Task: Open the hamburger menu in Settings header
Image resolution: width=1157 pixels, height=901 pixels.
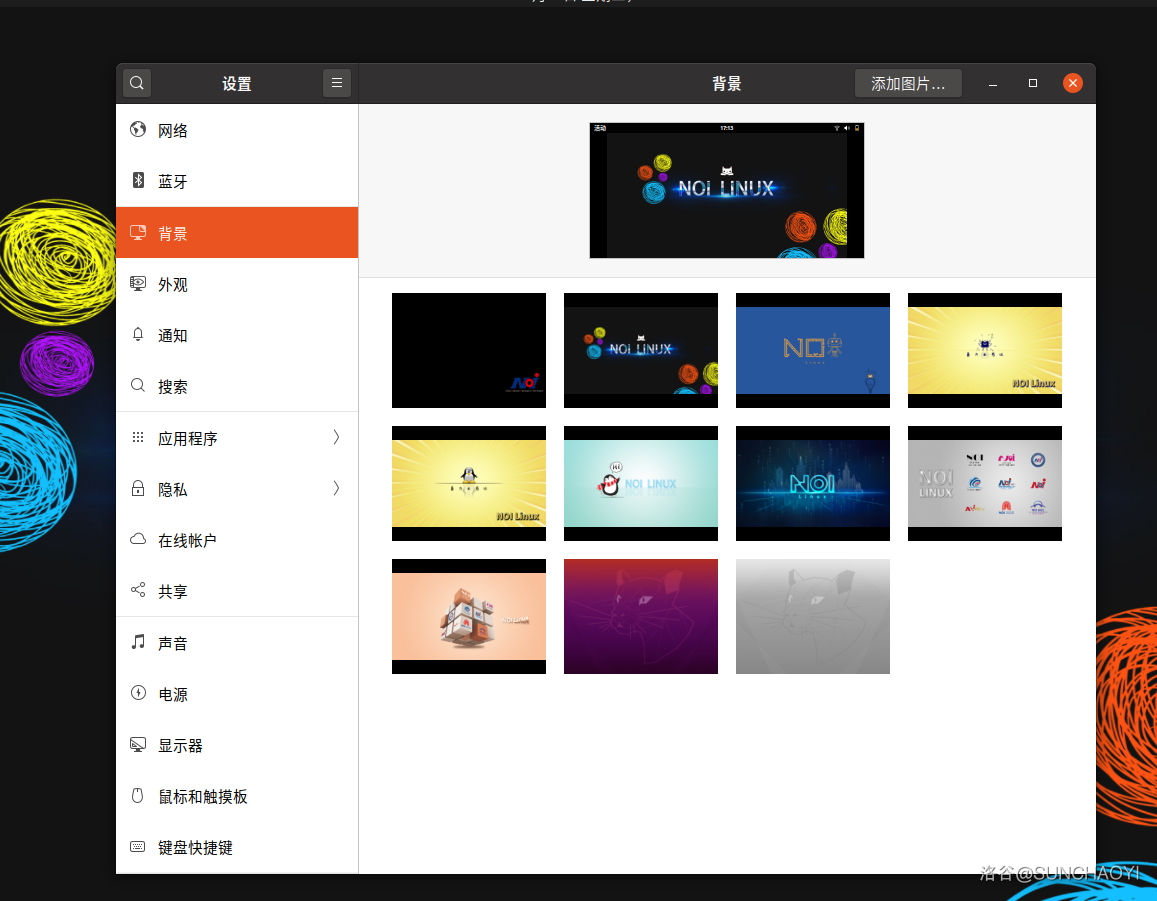Action: coord(337,83)
